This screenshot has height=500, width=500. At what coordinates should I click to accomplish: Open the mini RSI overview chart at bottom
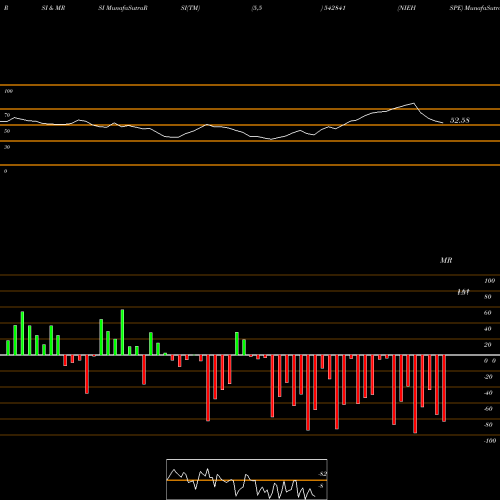pyautogui.click(x=247, y=479)
